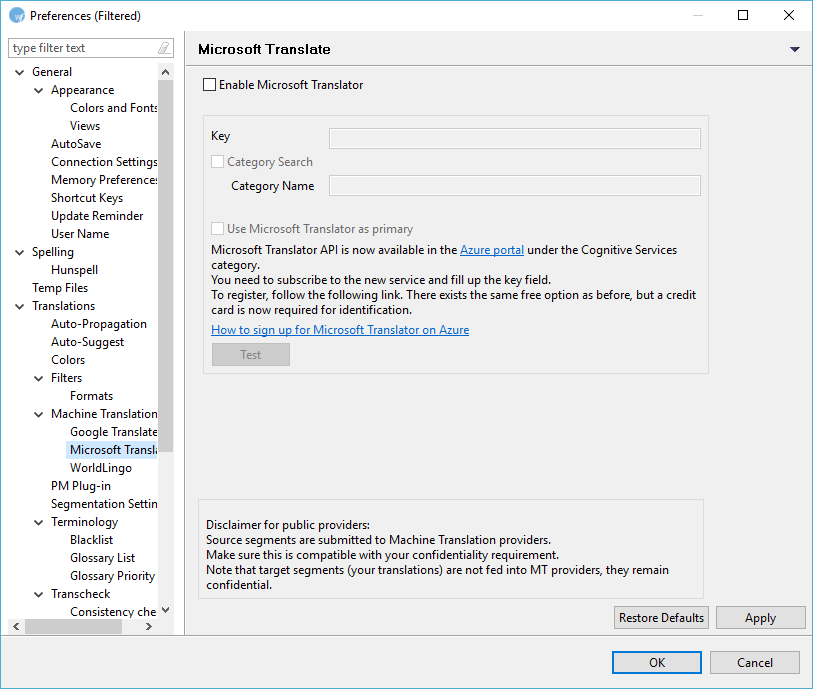Open the Shortcut Keys preferences
The height and width of the screenshot is (689, 813).
pos(87,198)
